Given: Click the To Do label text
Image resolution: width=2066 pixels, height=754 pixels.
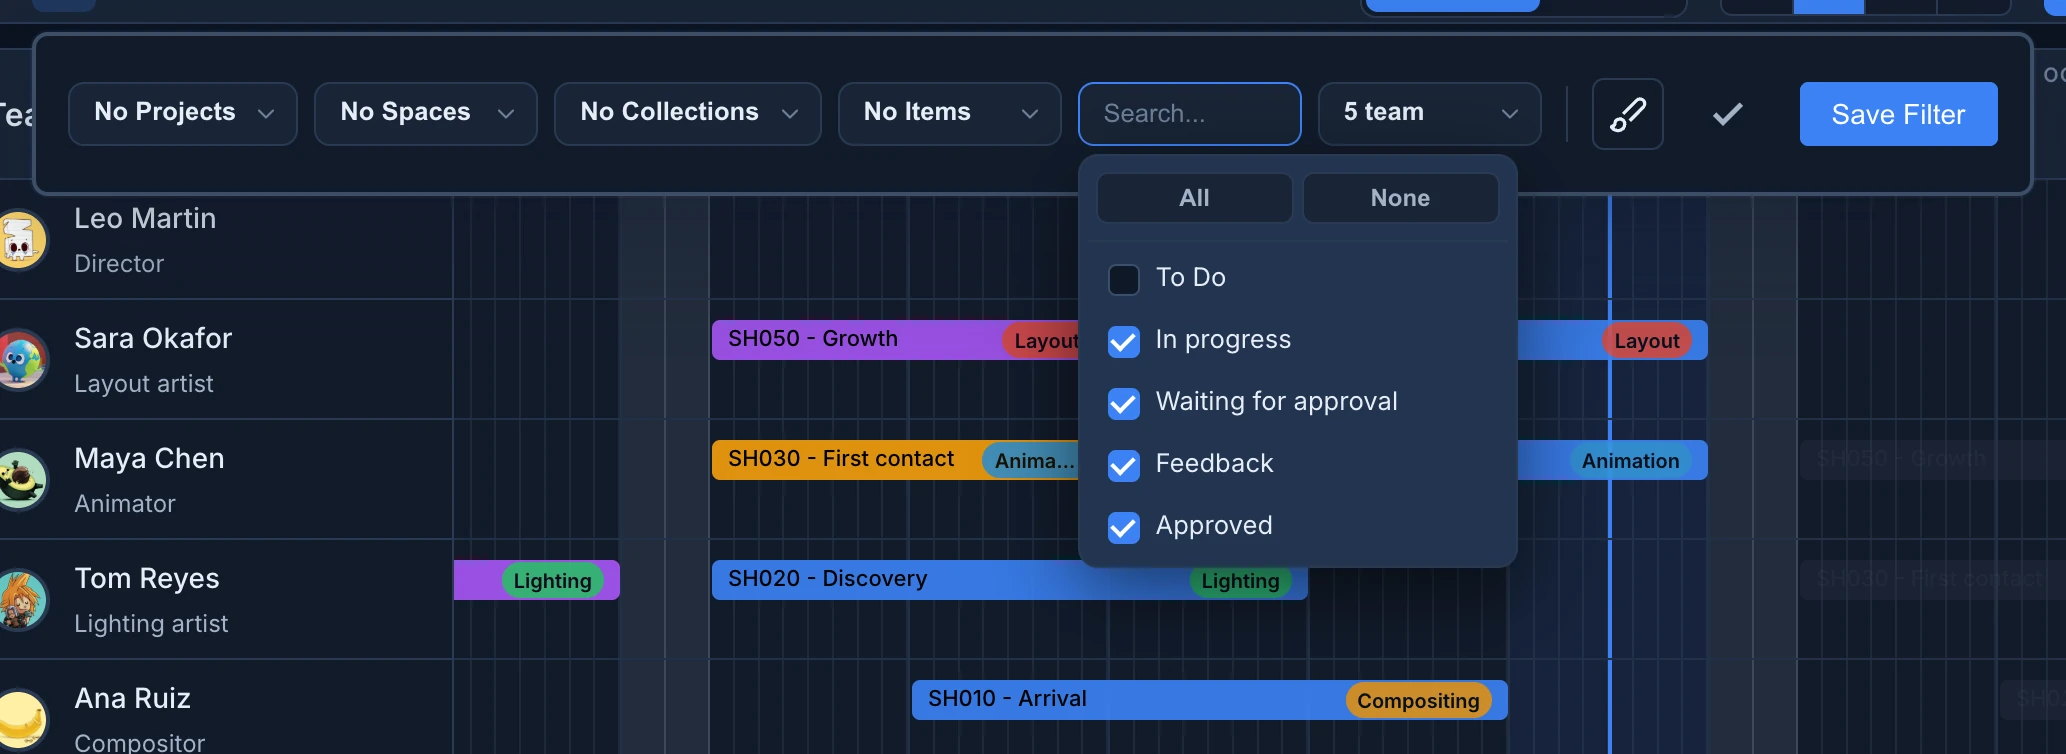Looking at the screenshot, I should [1191, 277].
